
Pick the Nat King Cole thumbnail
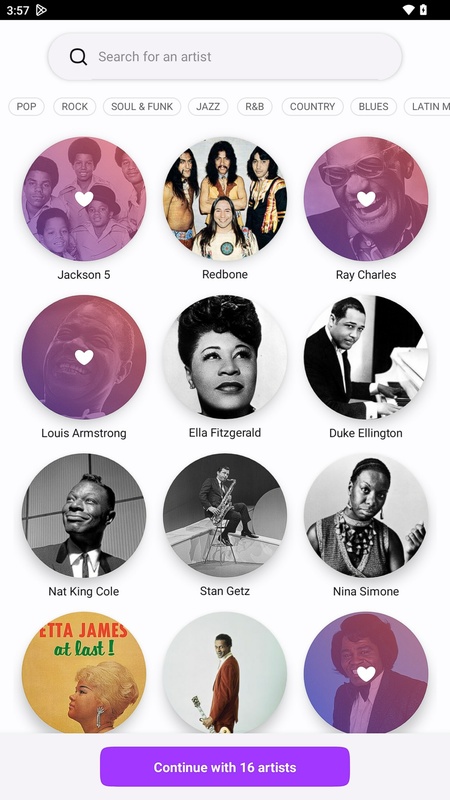[84, 515]
